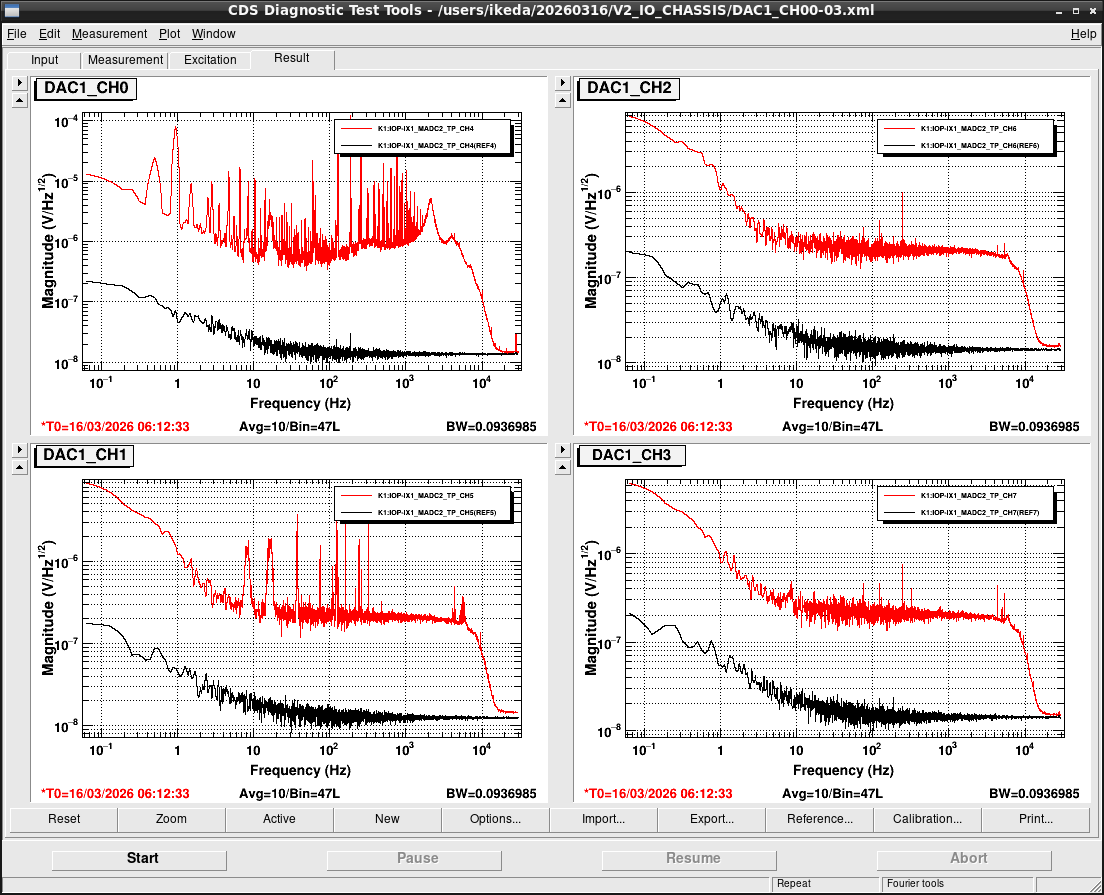Click the right-arrow icon beside DAC1_CH2 plot
Viewport: 1104px width, 895px height.
tap(563, 83)
